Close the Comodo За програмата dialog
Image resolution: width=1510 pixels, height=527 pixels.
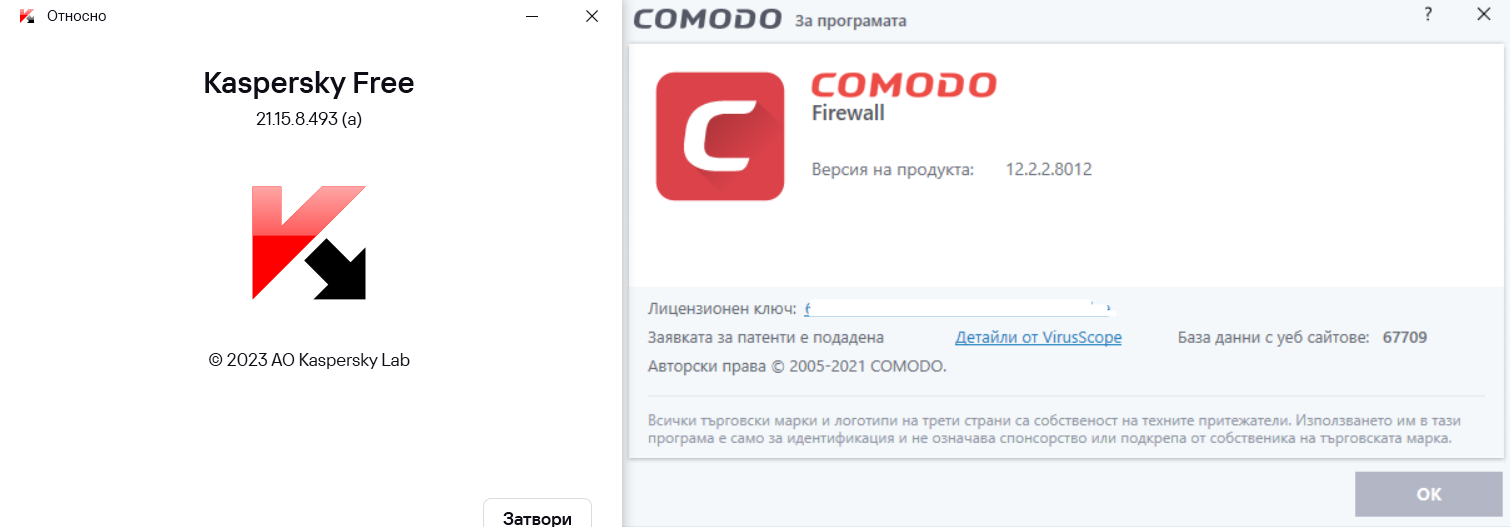coord(1483,15)
